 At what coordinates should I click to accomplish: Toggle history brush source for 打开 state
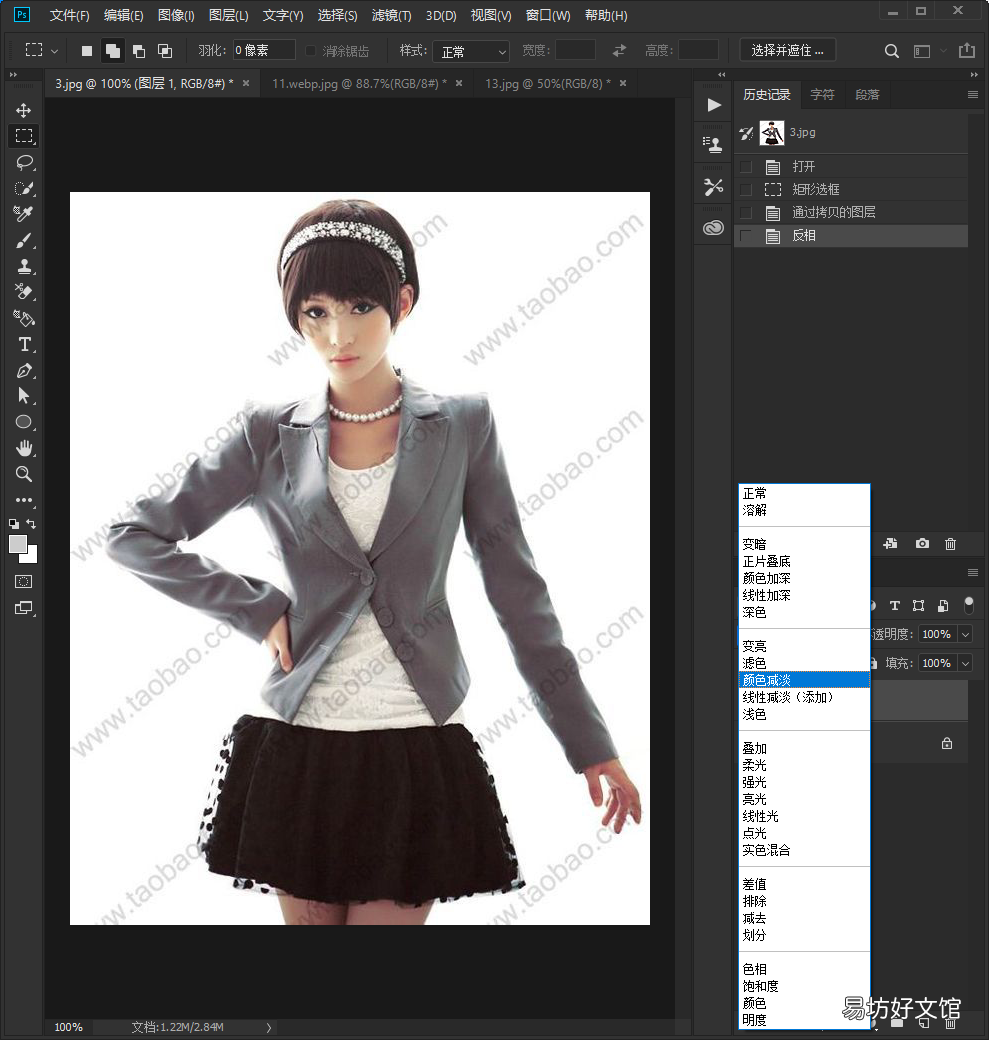[x=746, y=166]
